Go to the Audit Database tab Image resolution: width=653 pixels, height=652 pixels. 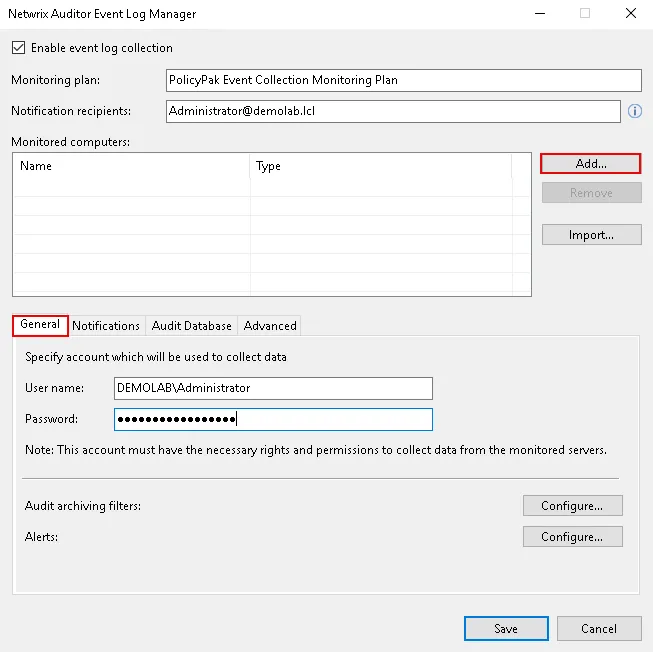pos(191,326)
